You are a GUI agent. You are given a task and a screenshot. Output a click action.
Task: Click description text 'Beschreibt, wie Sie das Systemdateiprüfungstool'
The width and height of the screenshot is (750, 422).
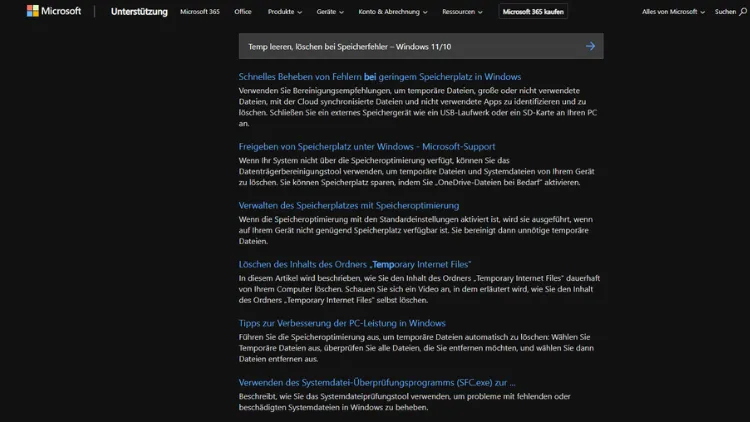coord(404,402)
